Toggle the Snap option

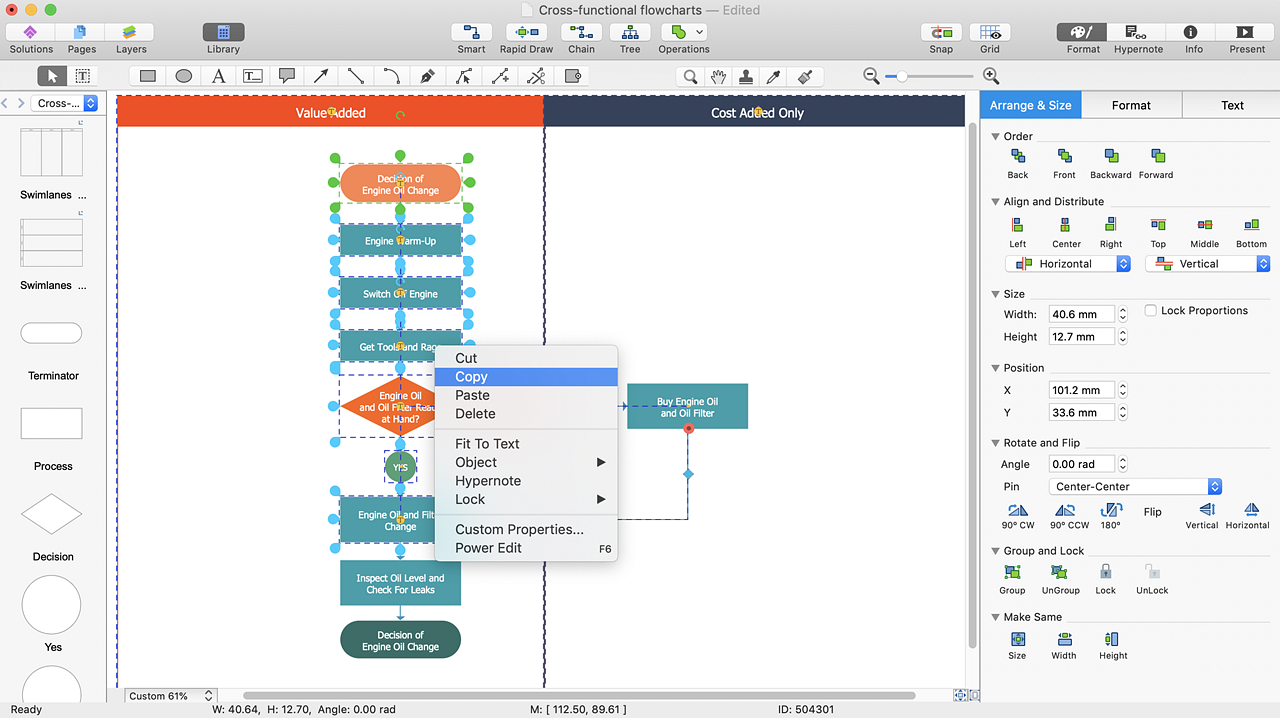(940, 33)
